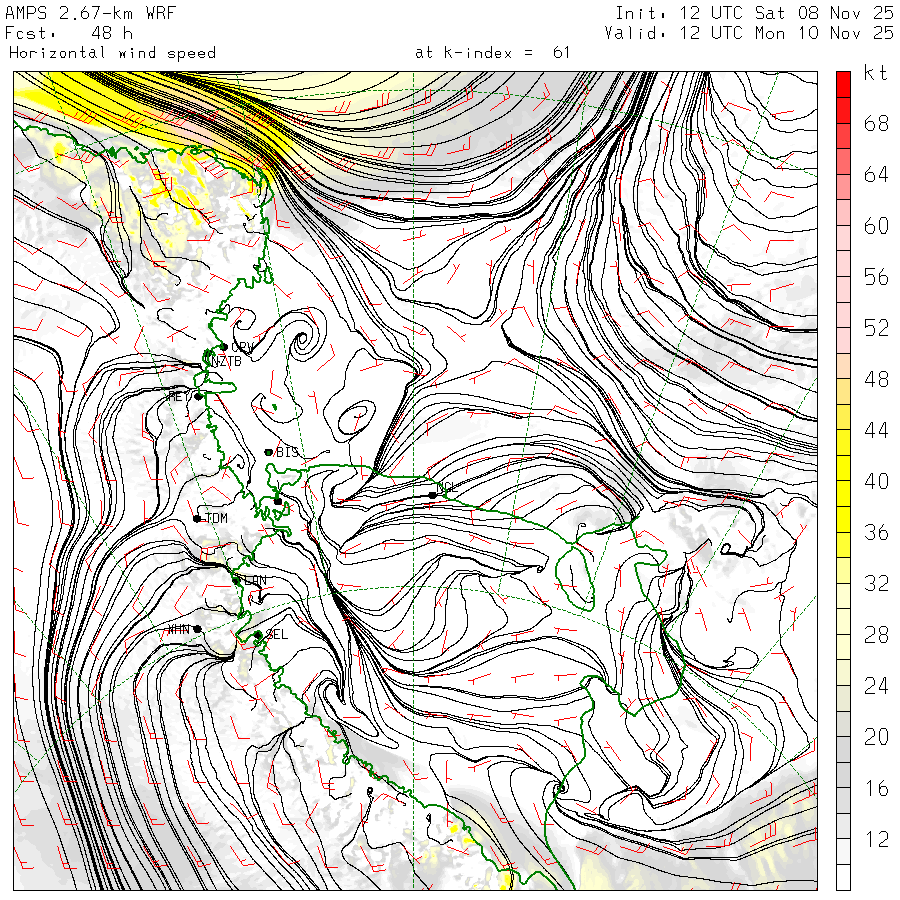The width and height of the screenshot is (900, 900).
Task: Click the 'Fcst: 48 h' forecast text
Action: click(x=69, y=33)
